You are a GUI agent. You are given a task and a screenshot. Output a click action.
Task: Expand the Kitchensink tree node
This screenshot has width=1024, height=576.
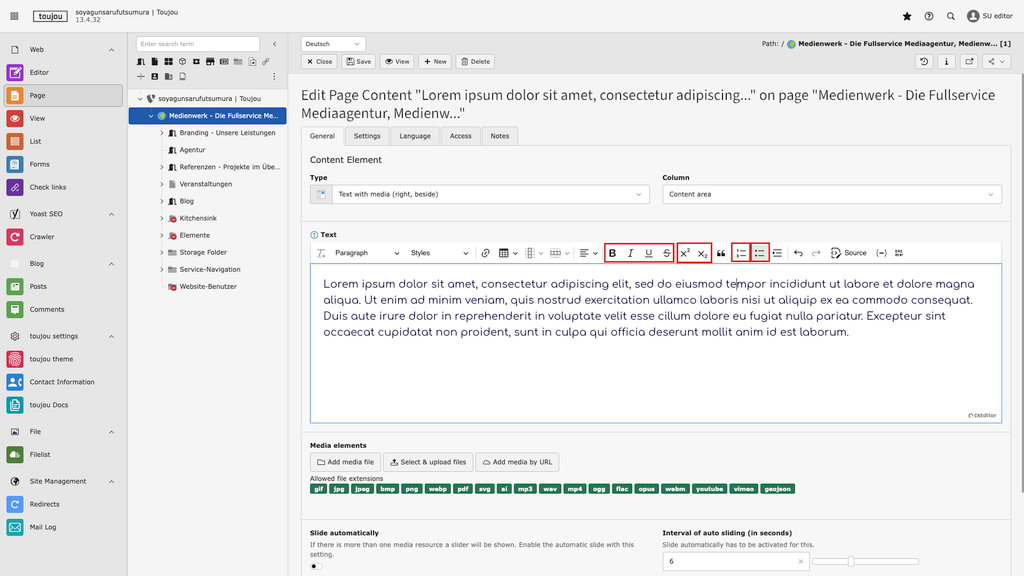pos(162,219)
